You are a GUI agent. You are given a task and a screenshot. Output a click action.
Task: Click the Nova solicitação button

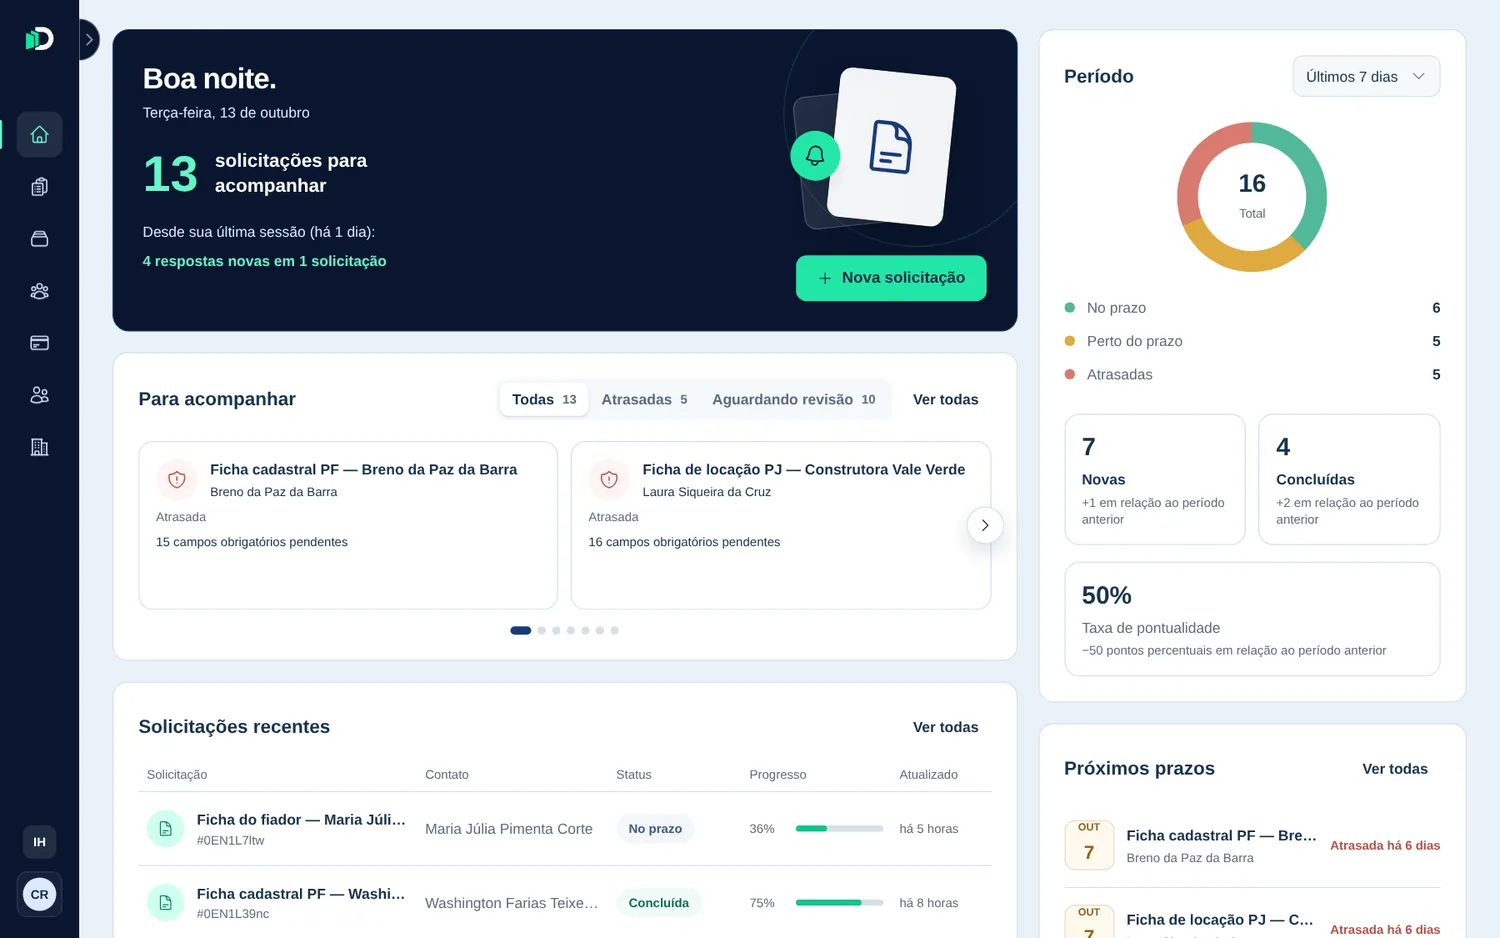(891, 278)
